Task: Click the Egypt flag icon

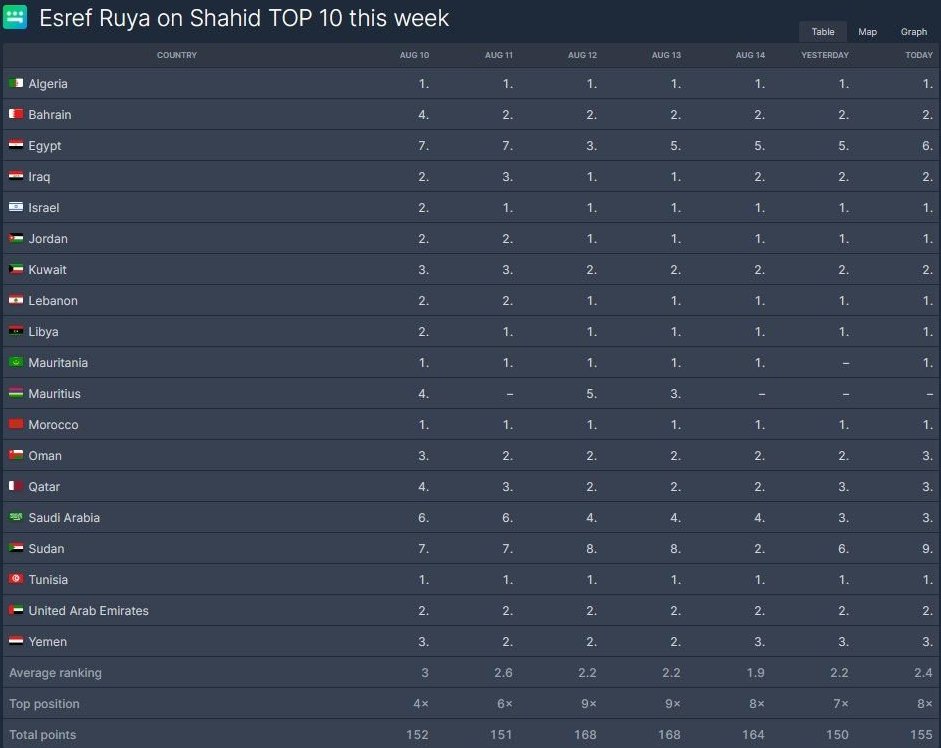Action: [16, 146]
